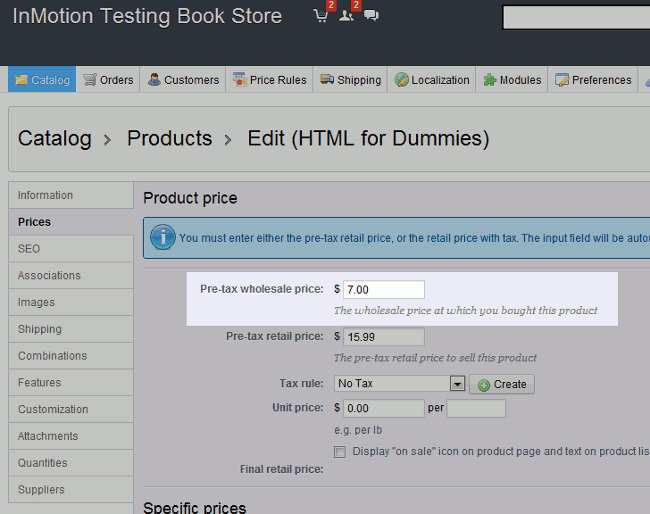650x514 pixels.
Task: Focus the top search box
Action: point(575,18)
